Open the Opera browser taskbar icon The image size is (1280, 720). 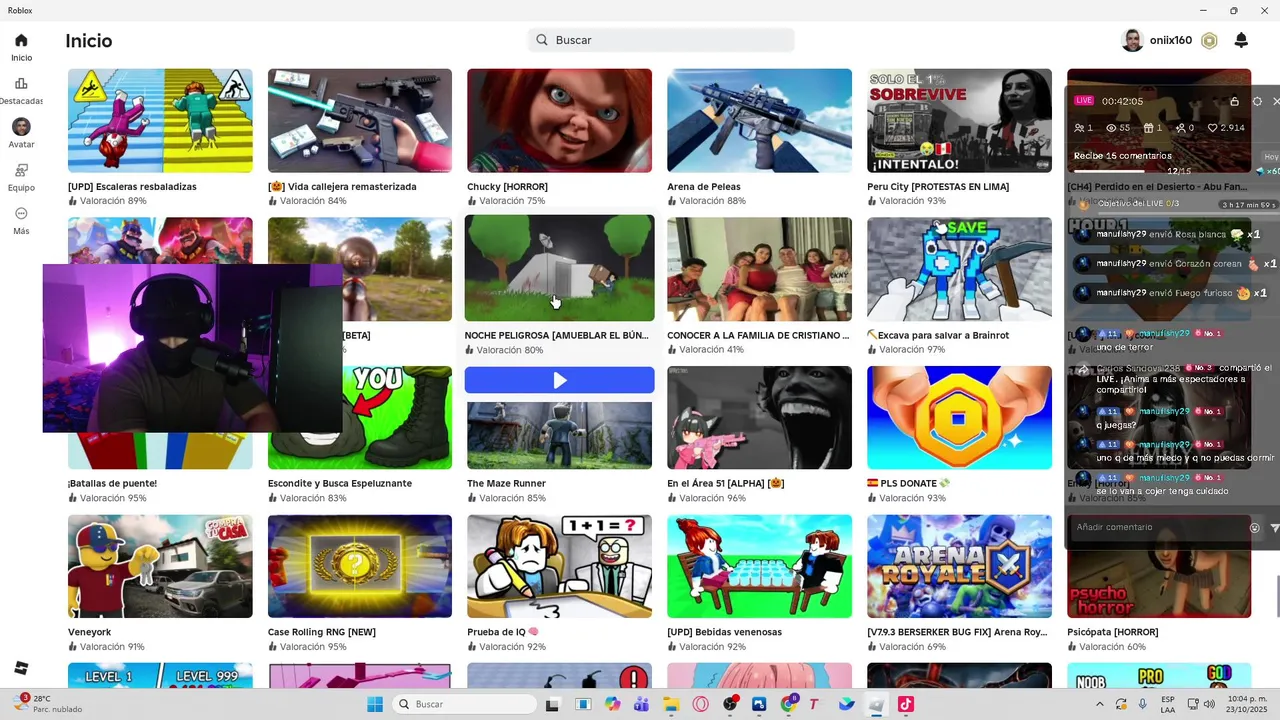700,704
